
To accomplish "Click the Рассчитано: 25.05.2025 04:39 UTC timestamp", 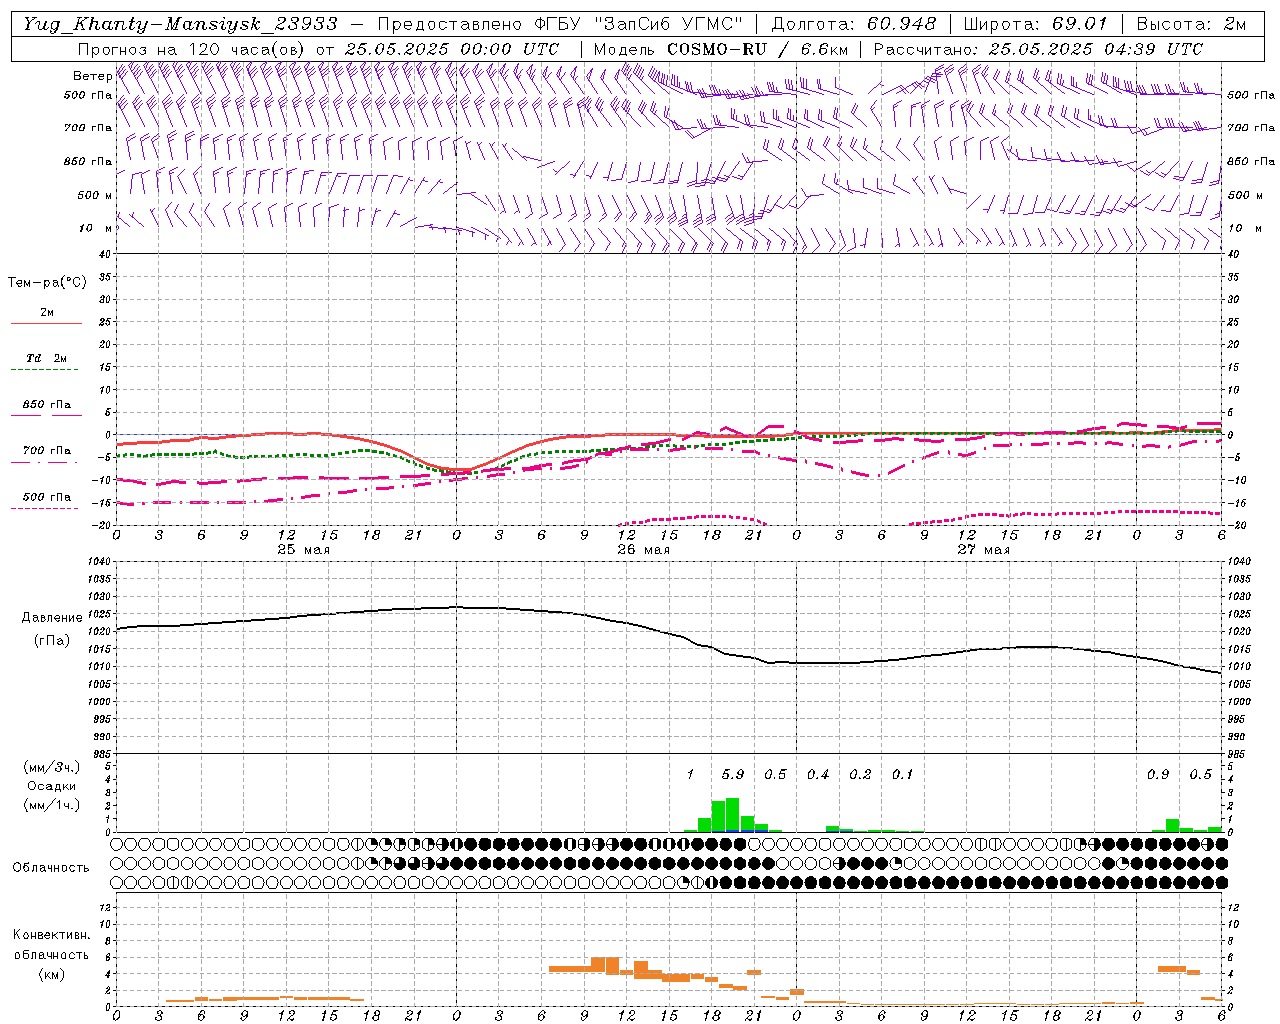I will [x=1038, y=49].
